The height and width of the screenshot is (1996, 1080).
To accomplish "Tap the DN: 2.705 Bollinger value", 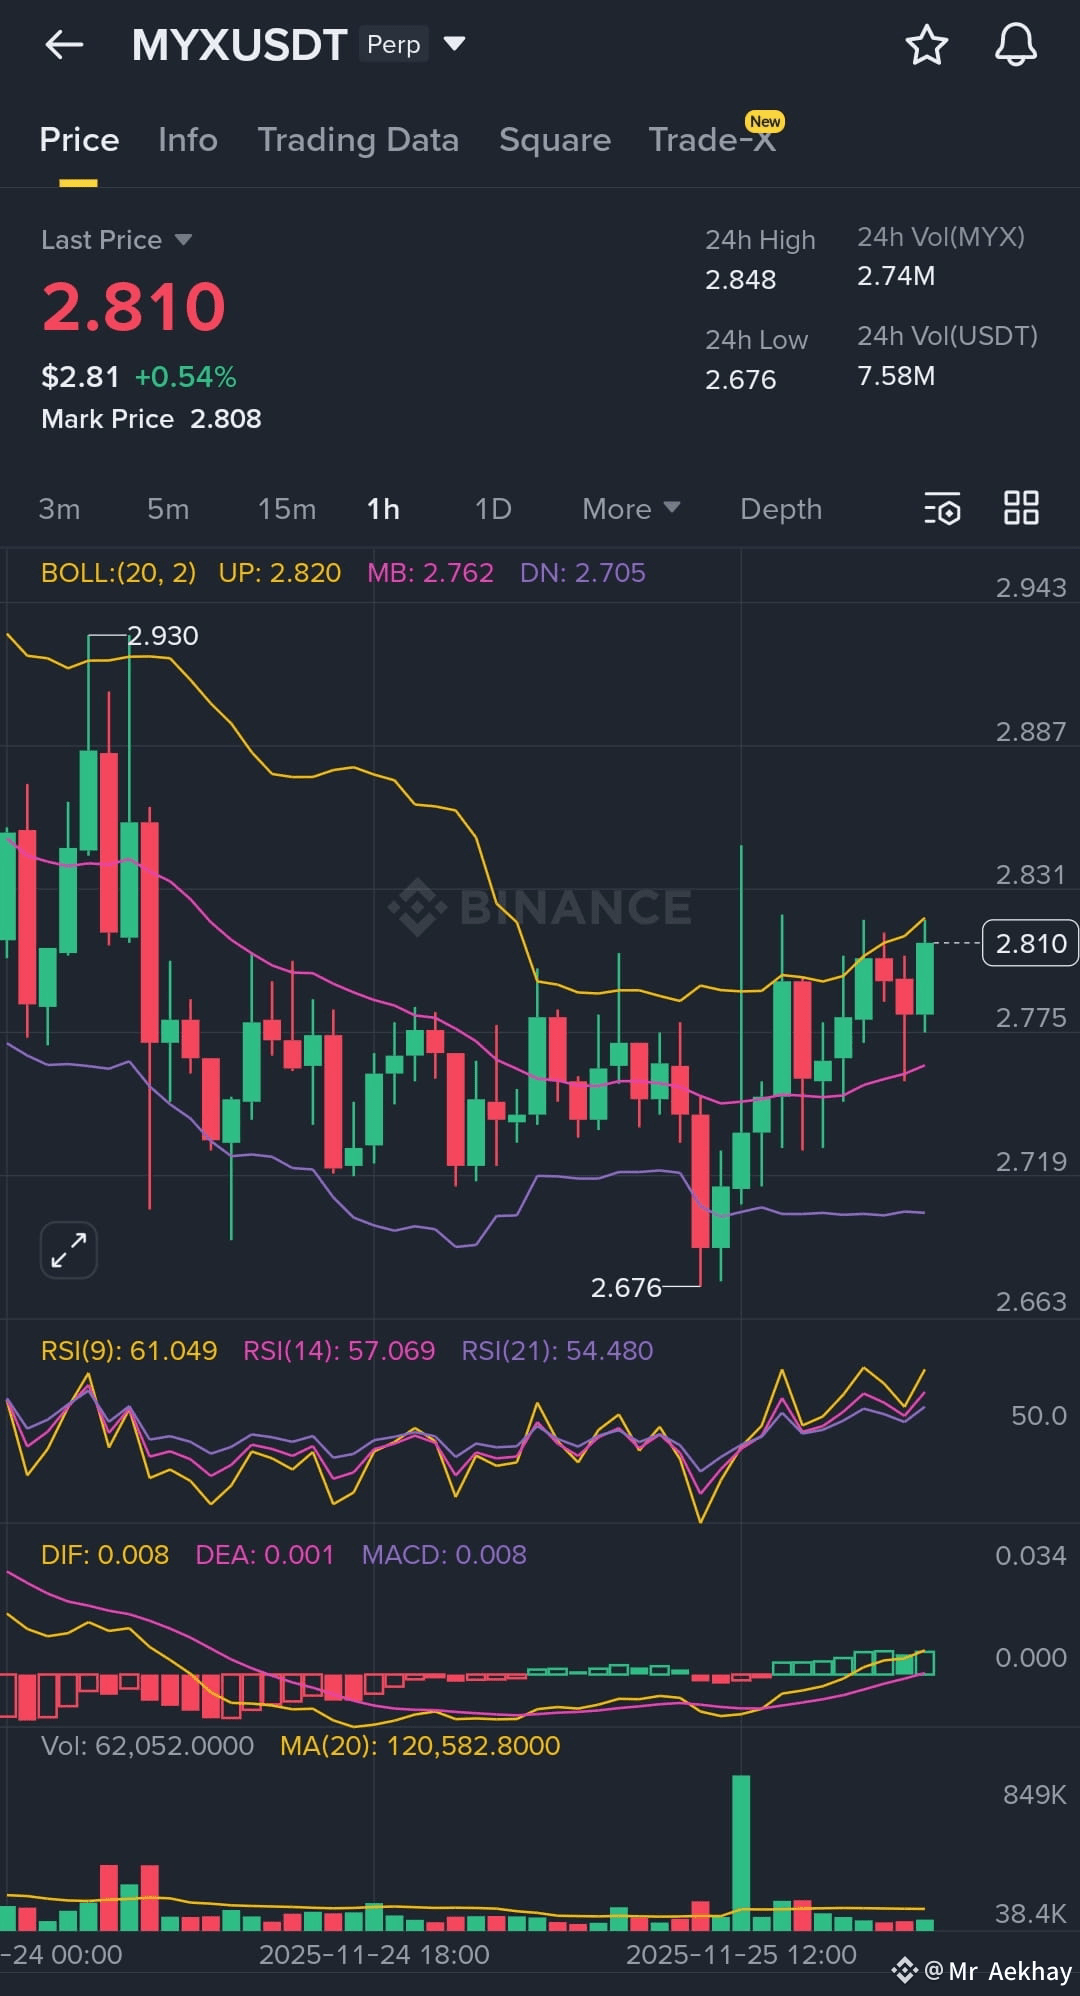I will pyautogui.click(x=583, y=573).
